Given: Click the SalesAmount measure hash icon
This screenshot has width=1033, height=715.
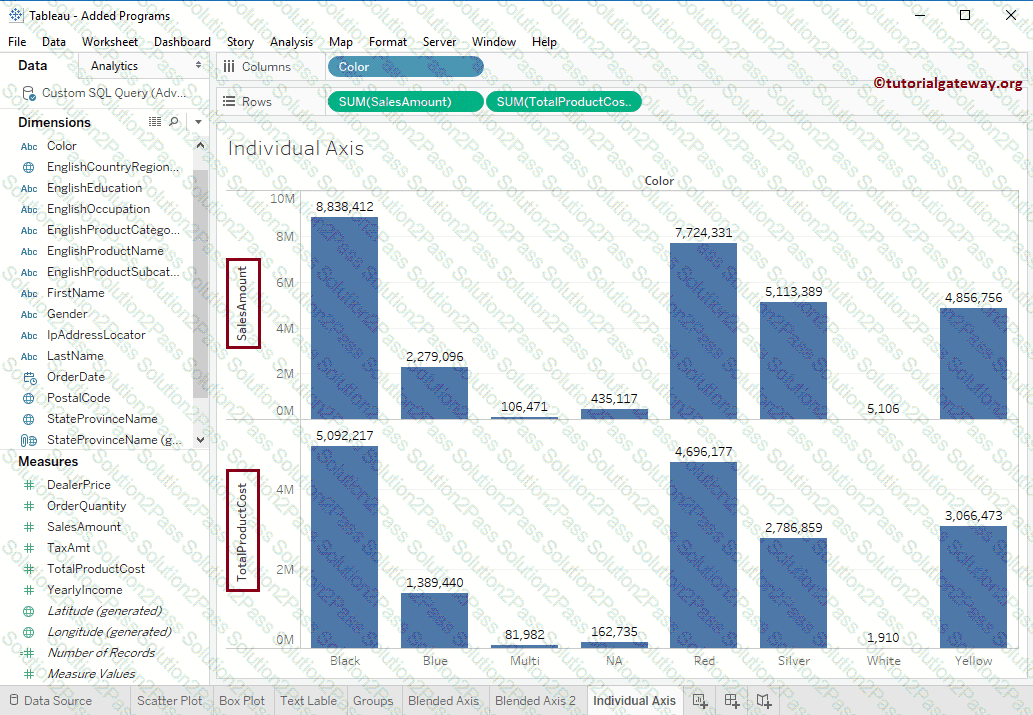Looking at the screenshot, I should pyautogui.click(x=29, y=527).
